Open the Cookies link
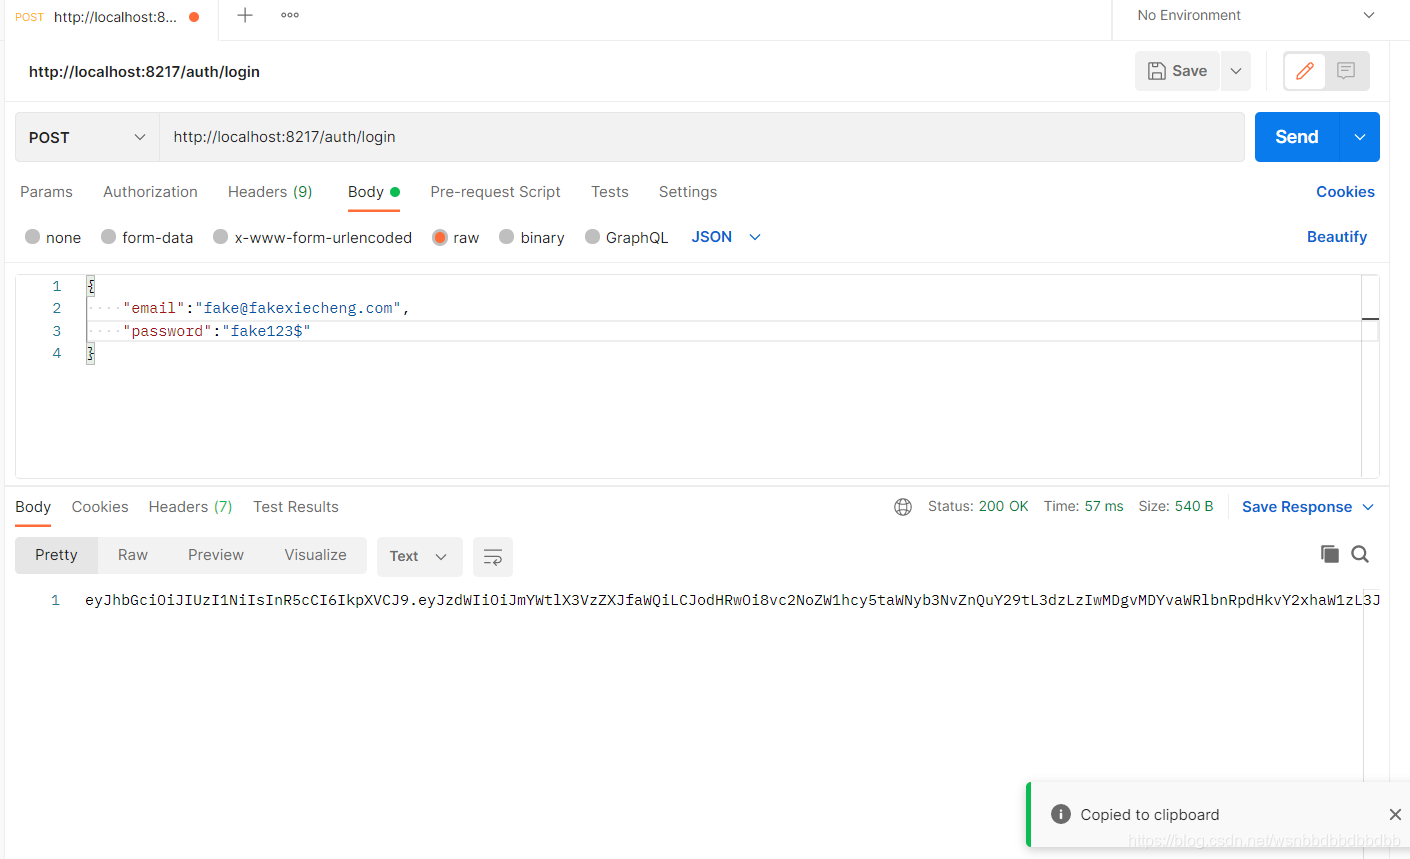 click(x=1345, y=192)
